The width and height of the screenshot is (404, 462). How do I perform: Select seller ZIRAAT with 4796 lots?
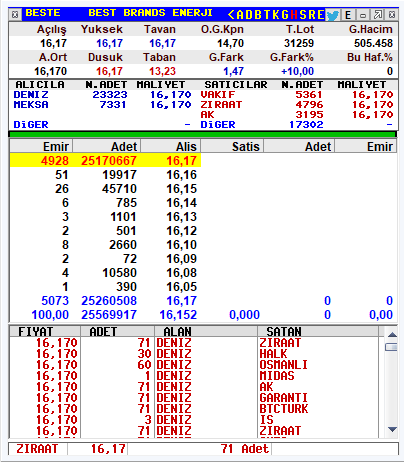(x=297, y=105)
